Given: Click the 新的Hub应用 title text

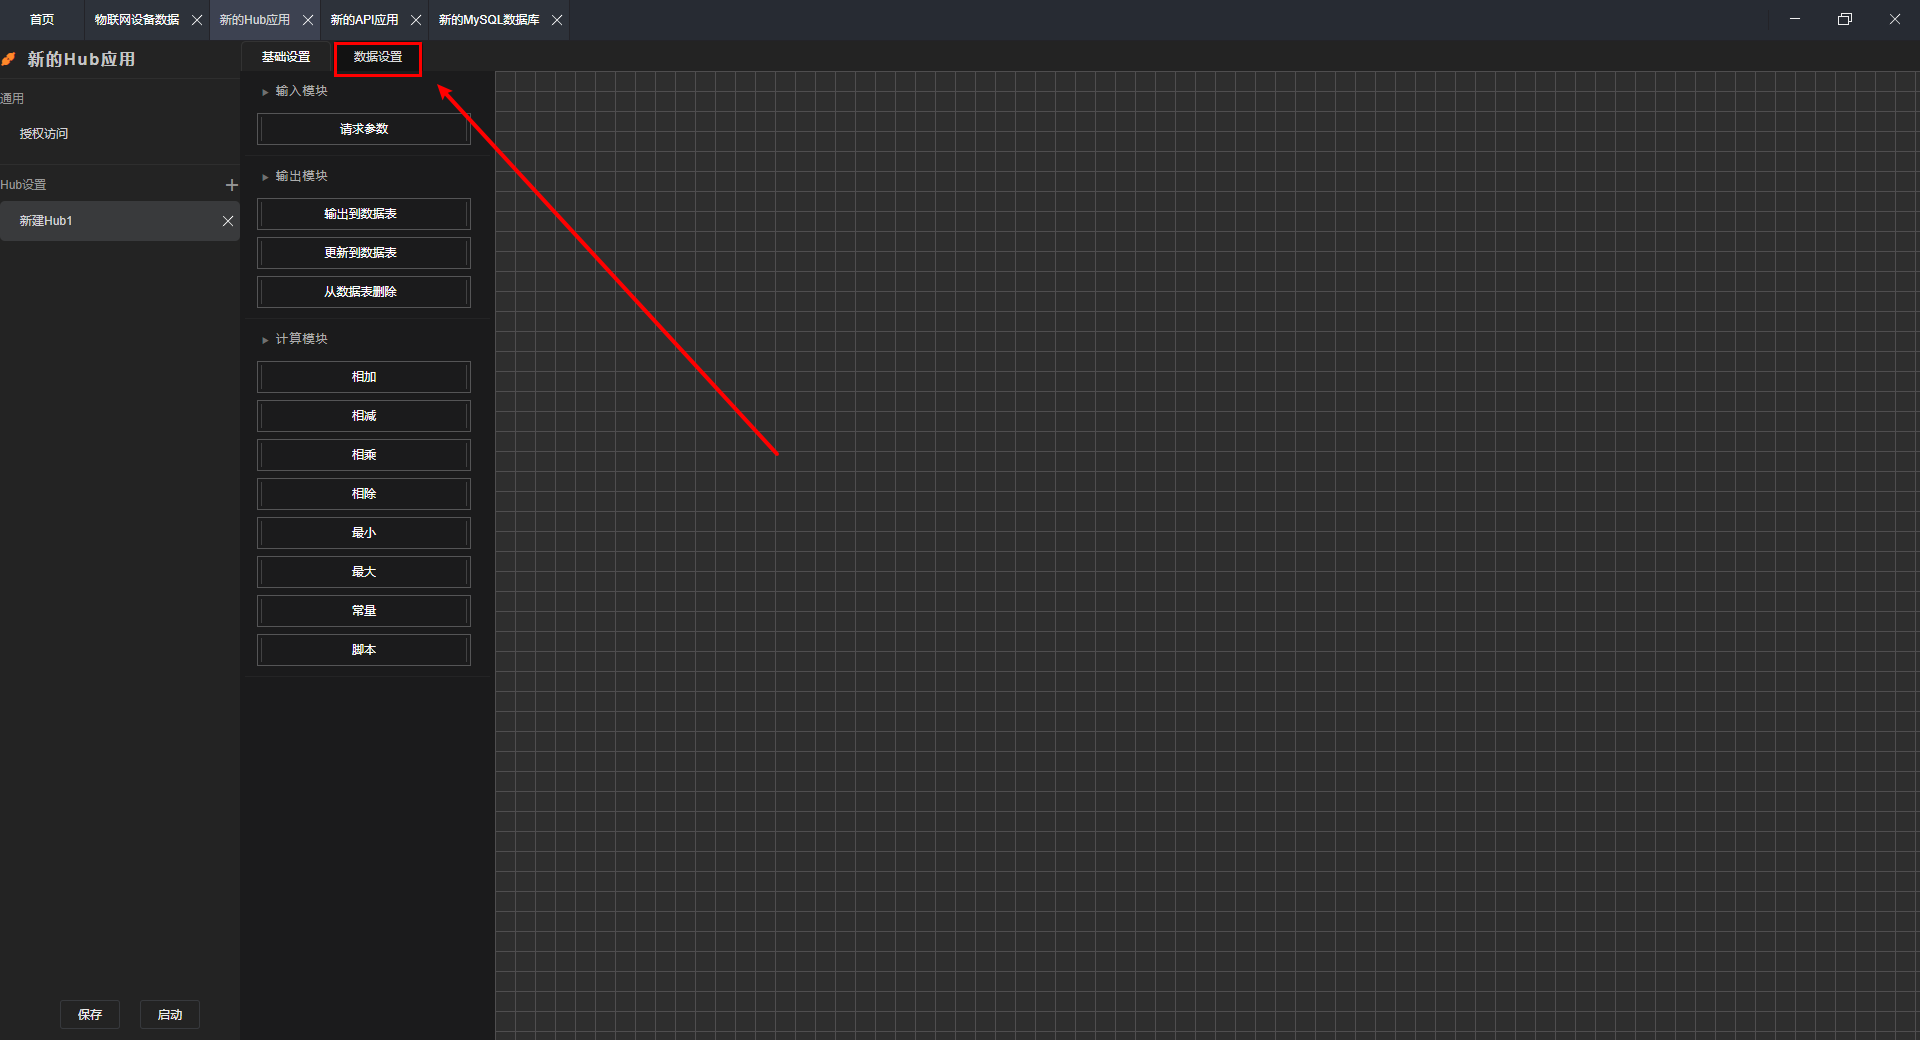Looking at the screenshot, I should (81, 60).
